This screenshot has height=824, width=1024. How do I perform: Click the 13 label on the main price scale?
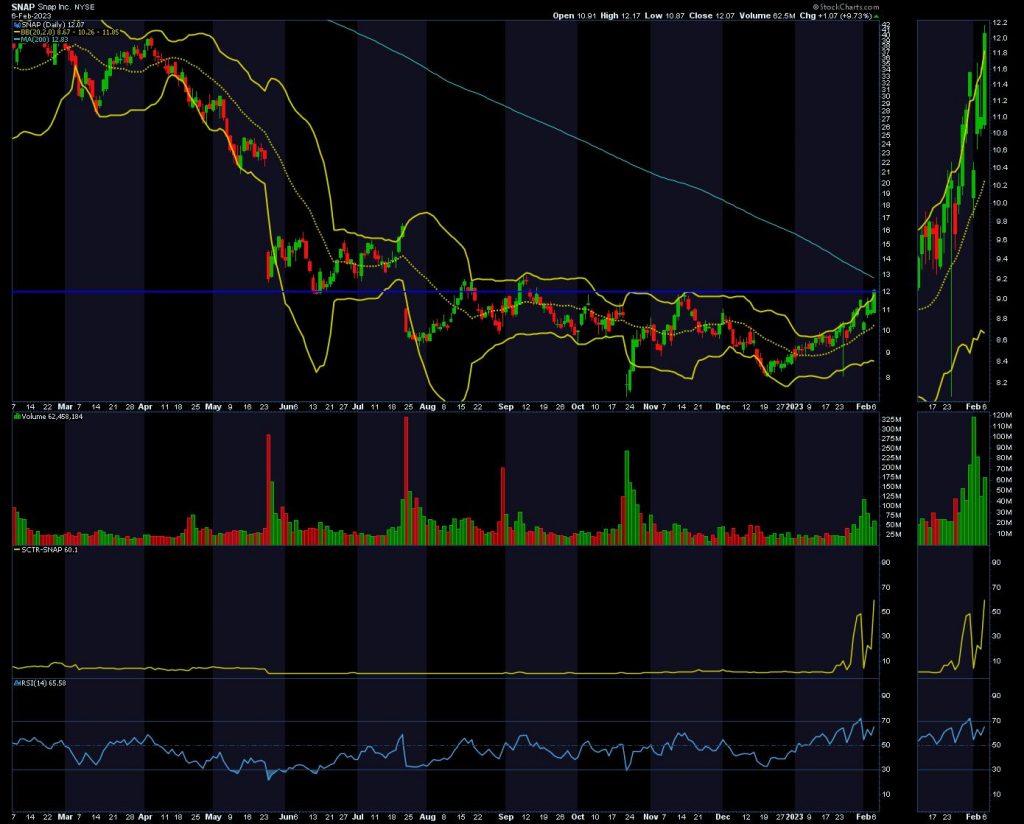click(x=886, y=276)
